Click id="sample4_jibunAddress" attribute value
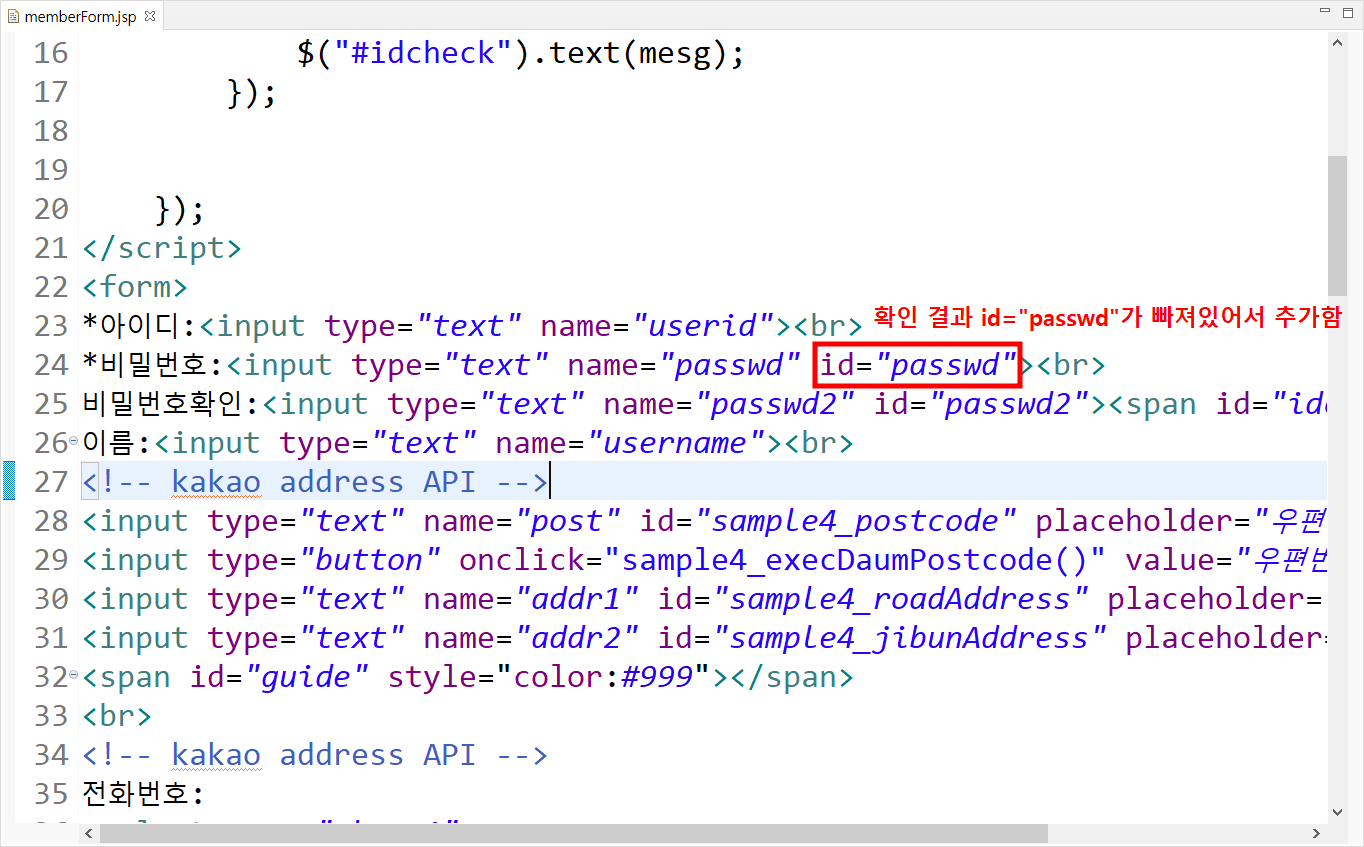Screen dimensions: 1364x847 (x=910, y=638)
